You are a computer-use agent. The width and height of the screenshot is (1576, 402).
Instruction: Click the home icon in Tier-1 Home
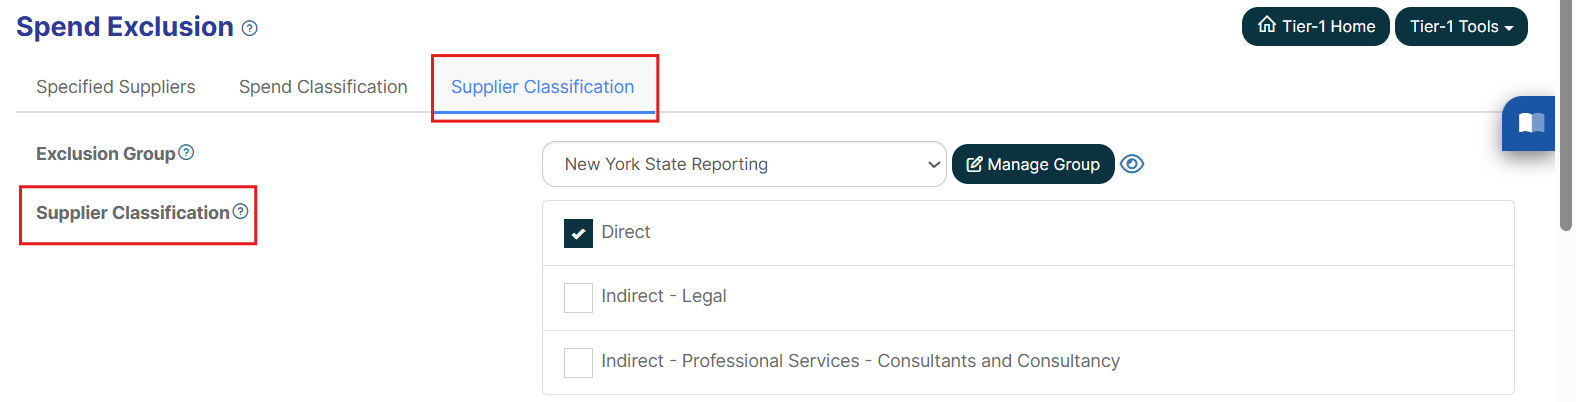click(x=1267, y=25)
